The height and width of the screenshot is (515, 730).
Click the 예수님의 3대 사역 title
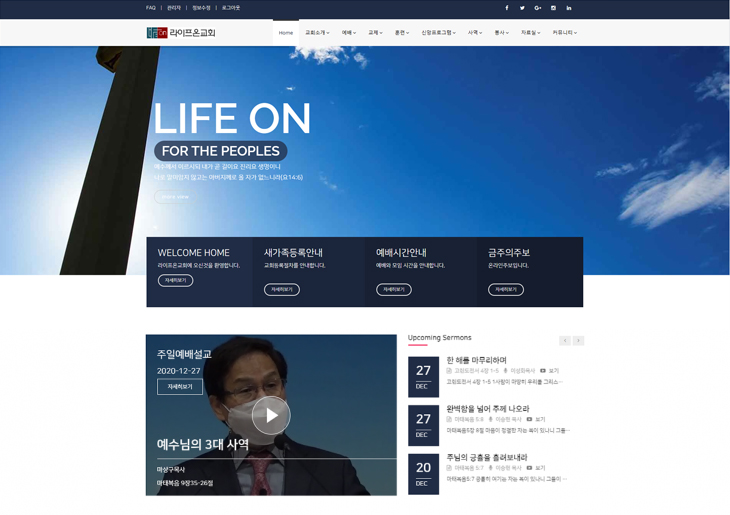point(203,444)
